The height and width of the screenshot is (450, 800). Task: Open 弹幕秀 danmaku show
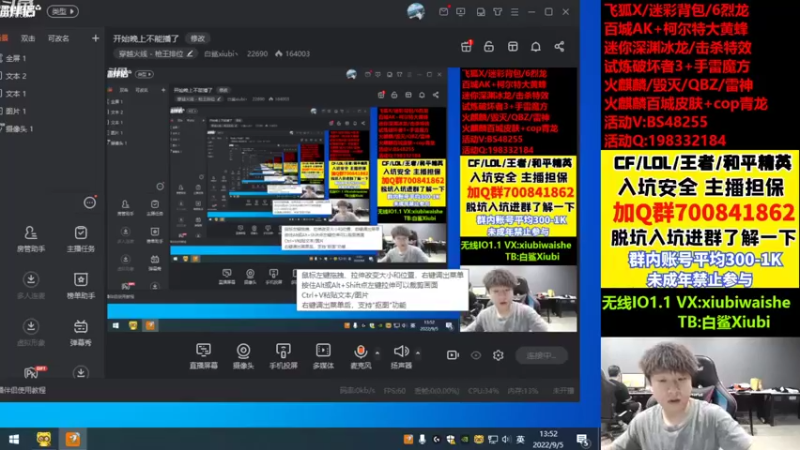tap(81, 333)
